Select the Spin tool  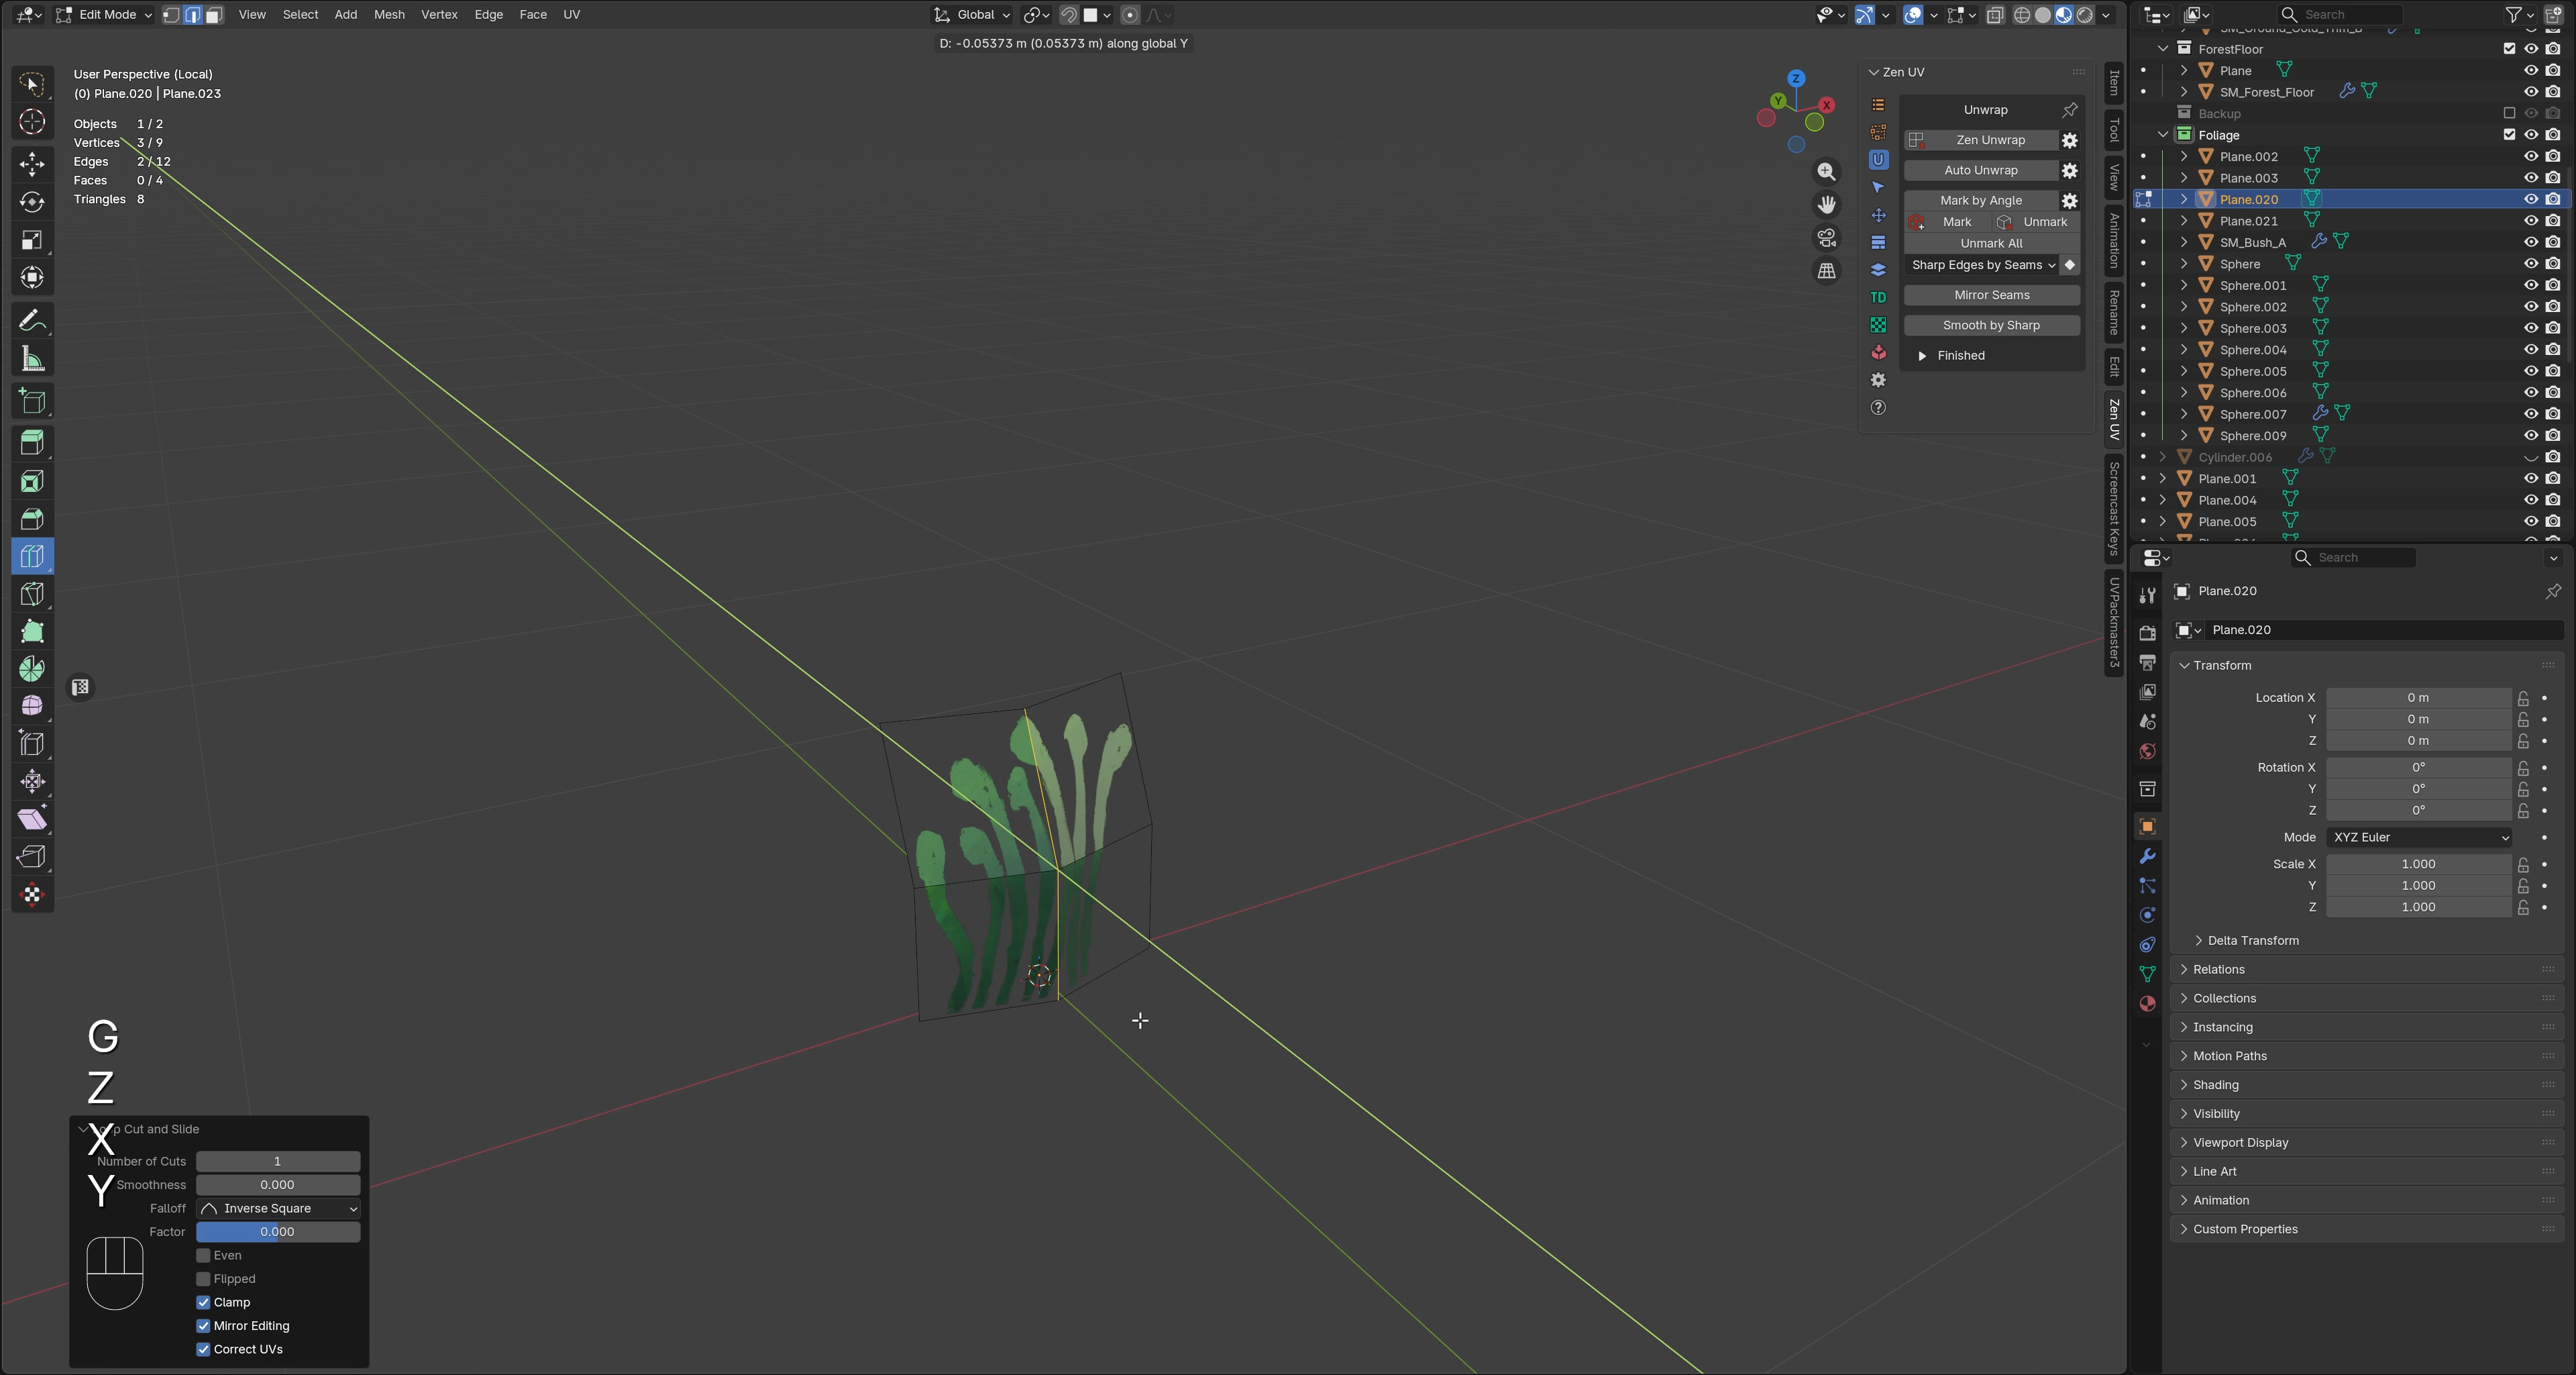[x=32, y=669]
